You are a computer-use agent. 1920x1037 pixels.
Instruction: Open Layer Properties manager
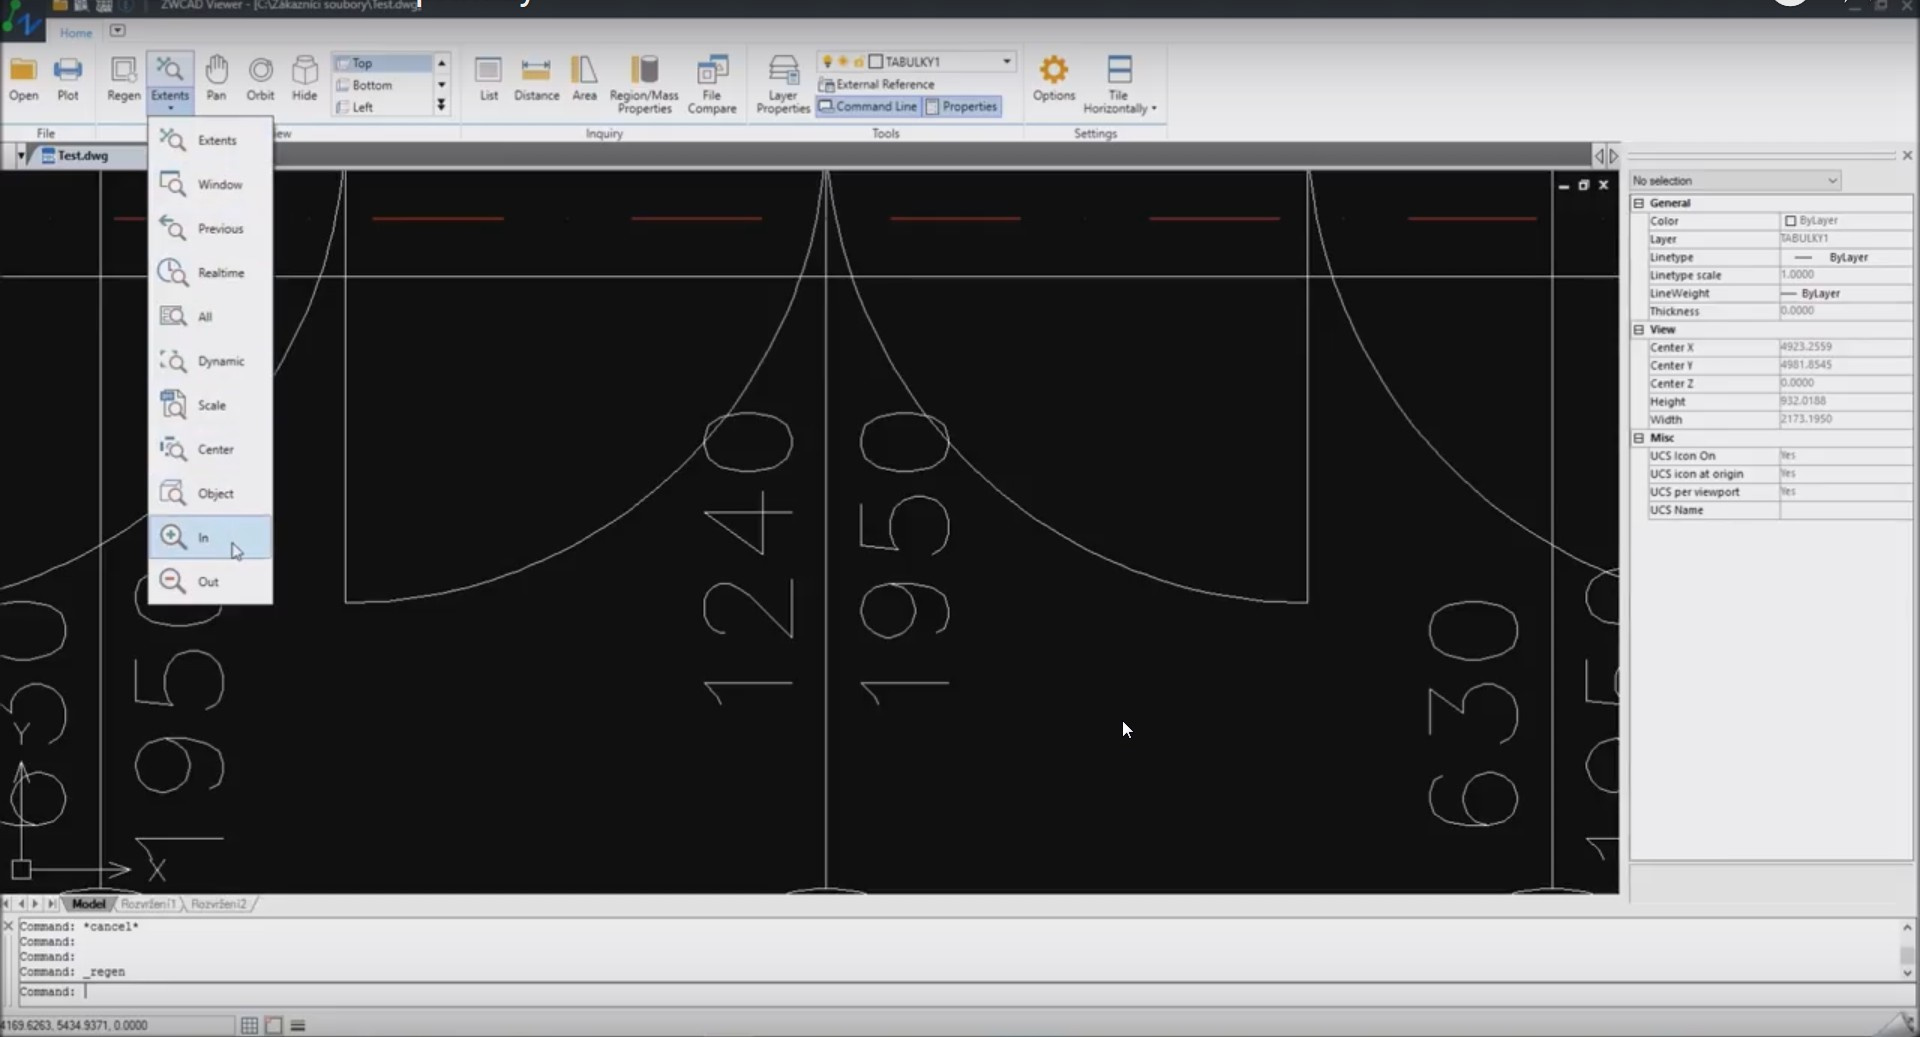tap(782, 83)
